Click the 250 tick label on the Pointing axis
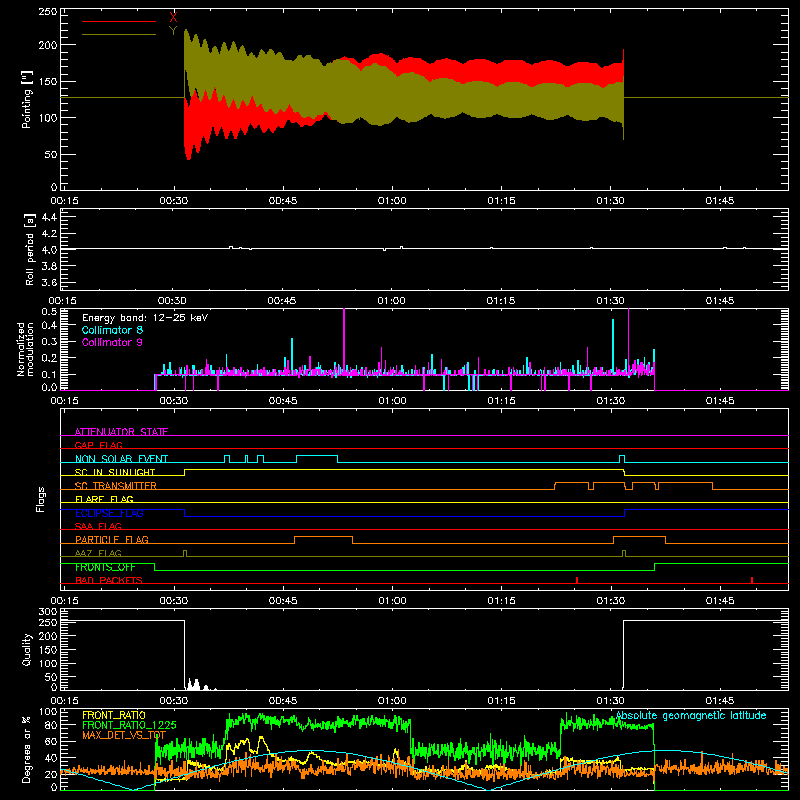Image resolution: width=800 pixels, height=800 pixels. pyautogui.click(x=48, y=12)
